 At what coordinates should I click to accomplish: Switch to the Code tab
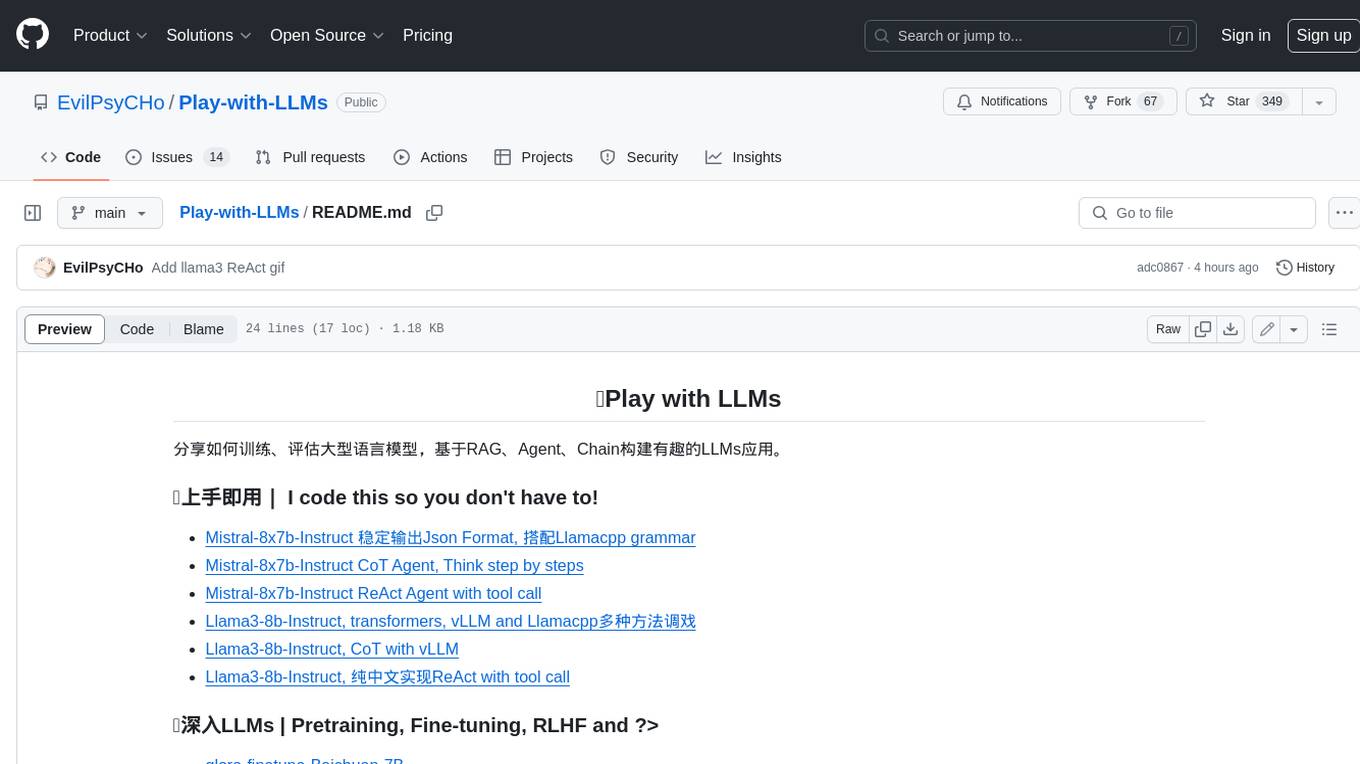(71, 157)
